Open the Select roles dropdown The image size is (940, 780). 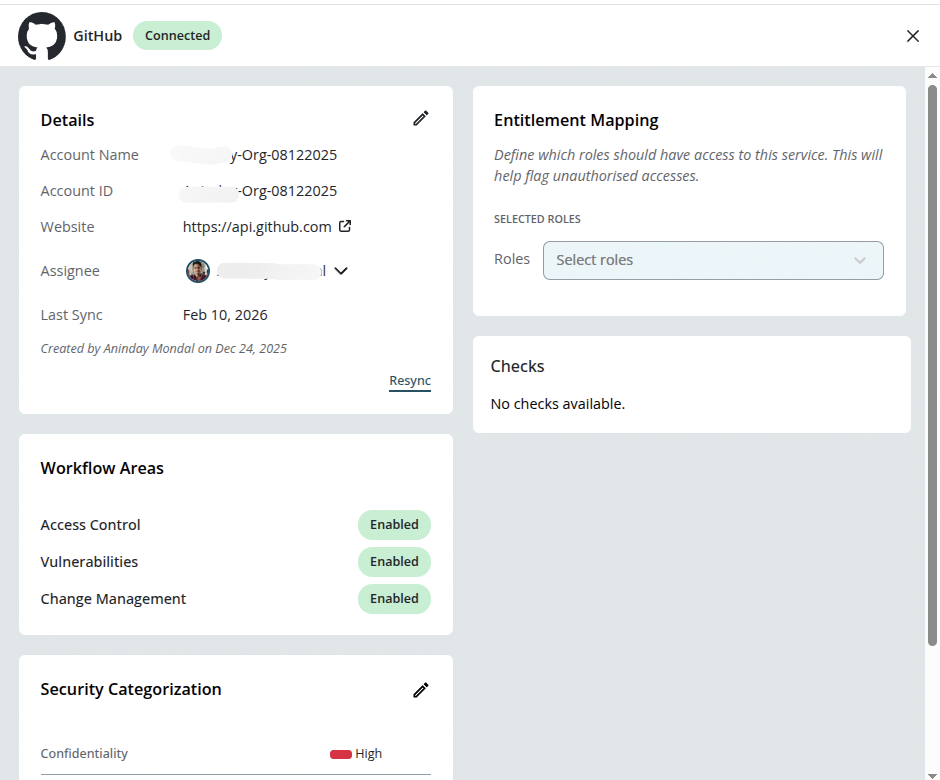713,260
